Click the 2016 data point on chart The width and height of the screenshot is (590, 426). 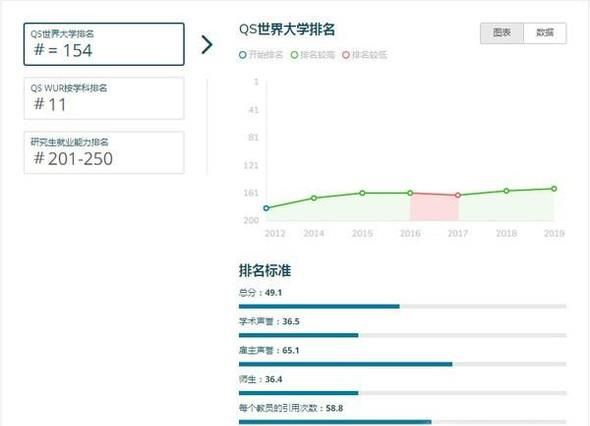tap(411, 193)
